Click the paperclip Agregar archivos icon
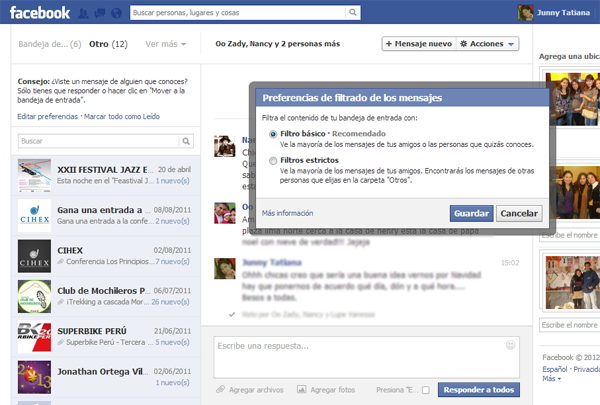This screenshot has width=600, height=405. coord(220,390)
